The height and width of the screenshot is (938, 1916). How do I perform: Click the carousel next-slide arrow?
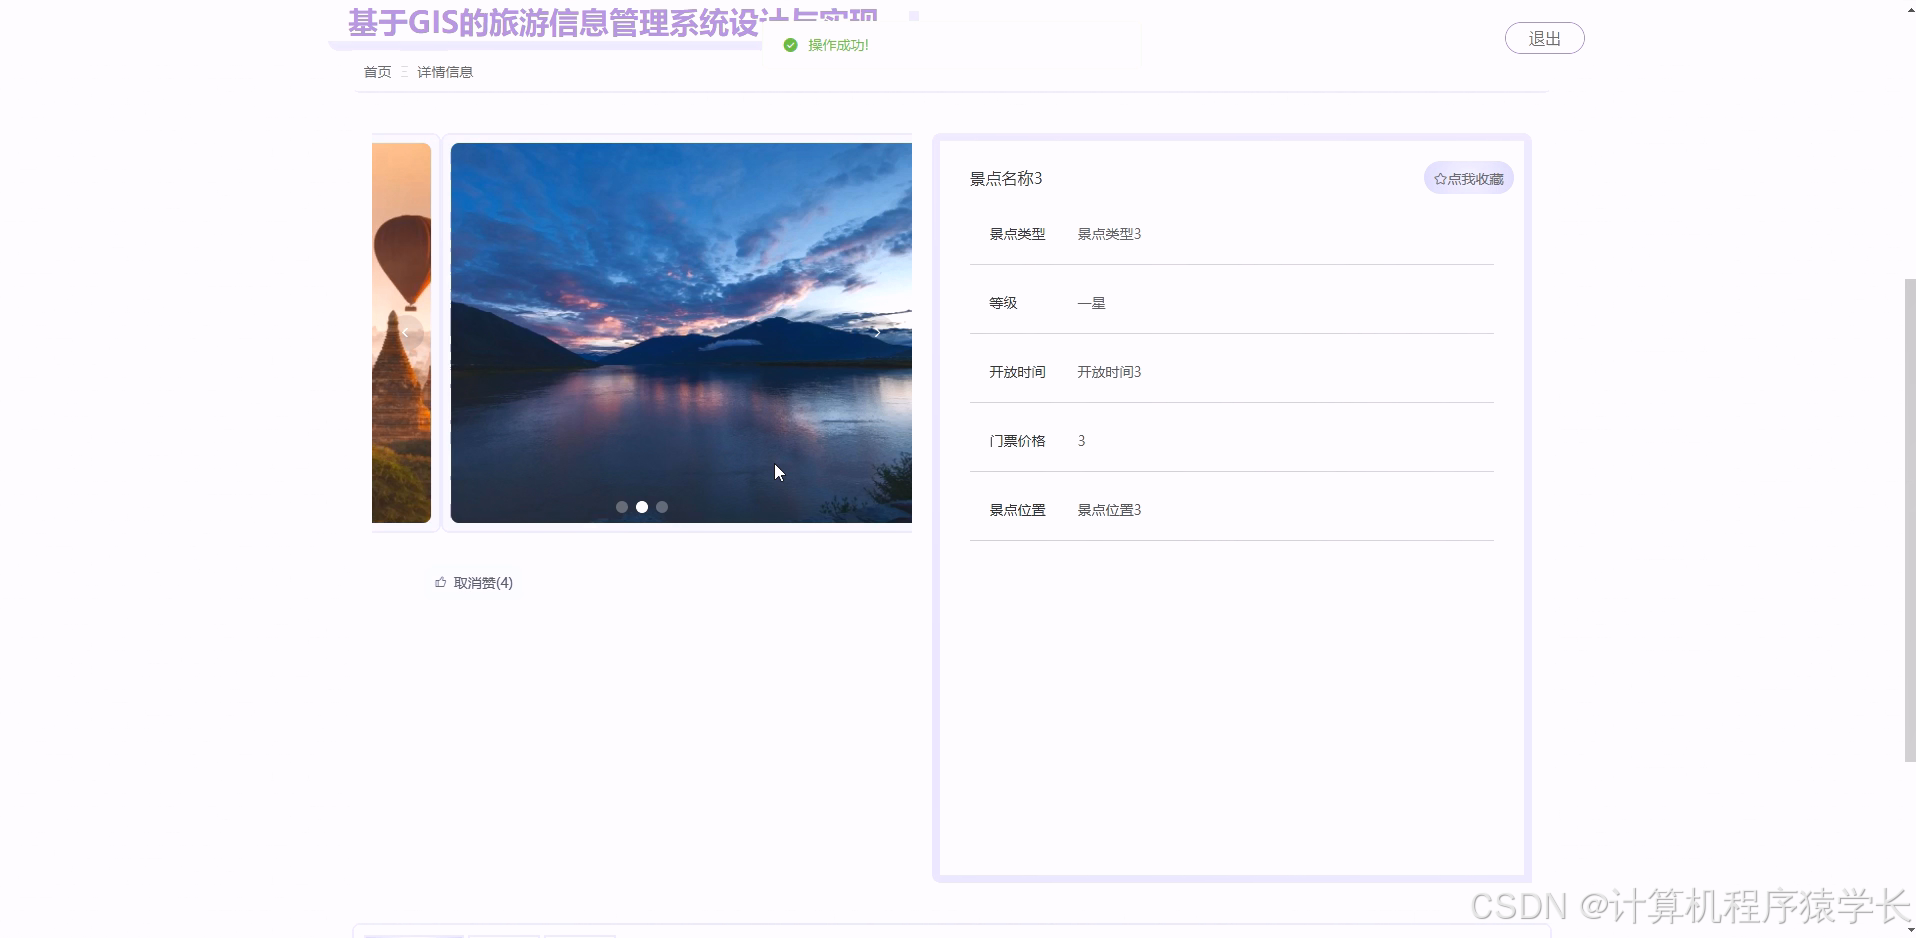pos(877,332)
